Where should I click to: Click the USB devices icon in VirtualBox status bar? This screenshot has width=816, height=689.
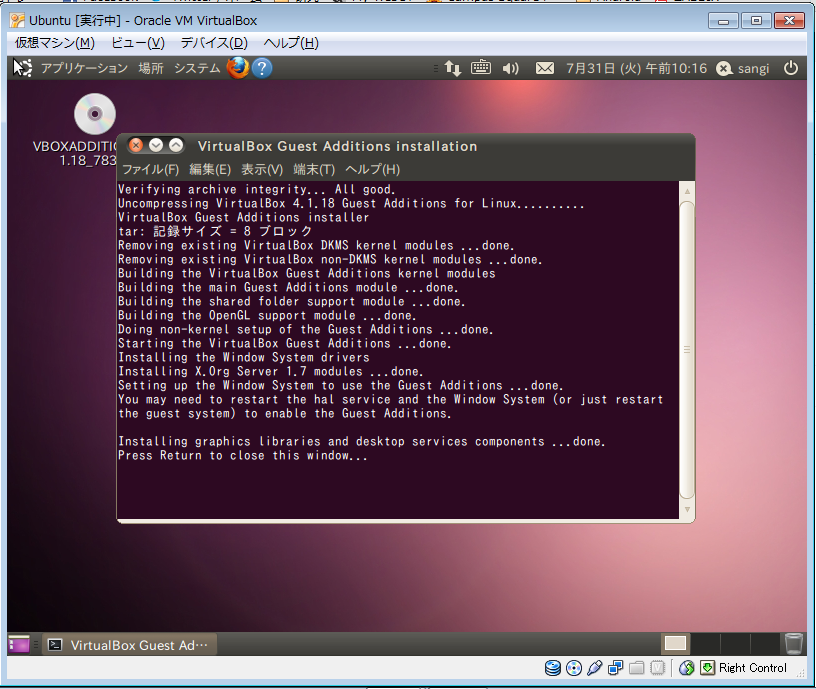(593, 668)
